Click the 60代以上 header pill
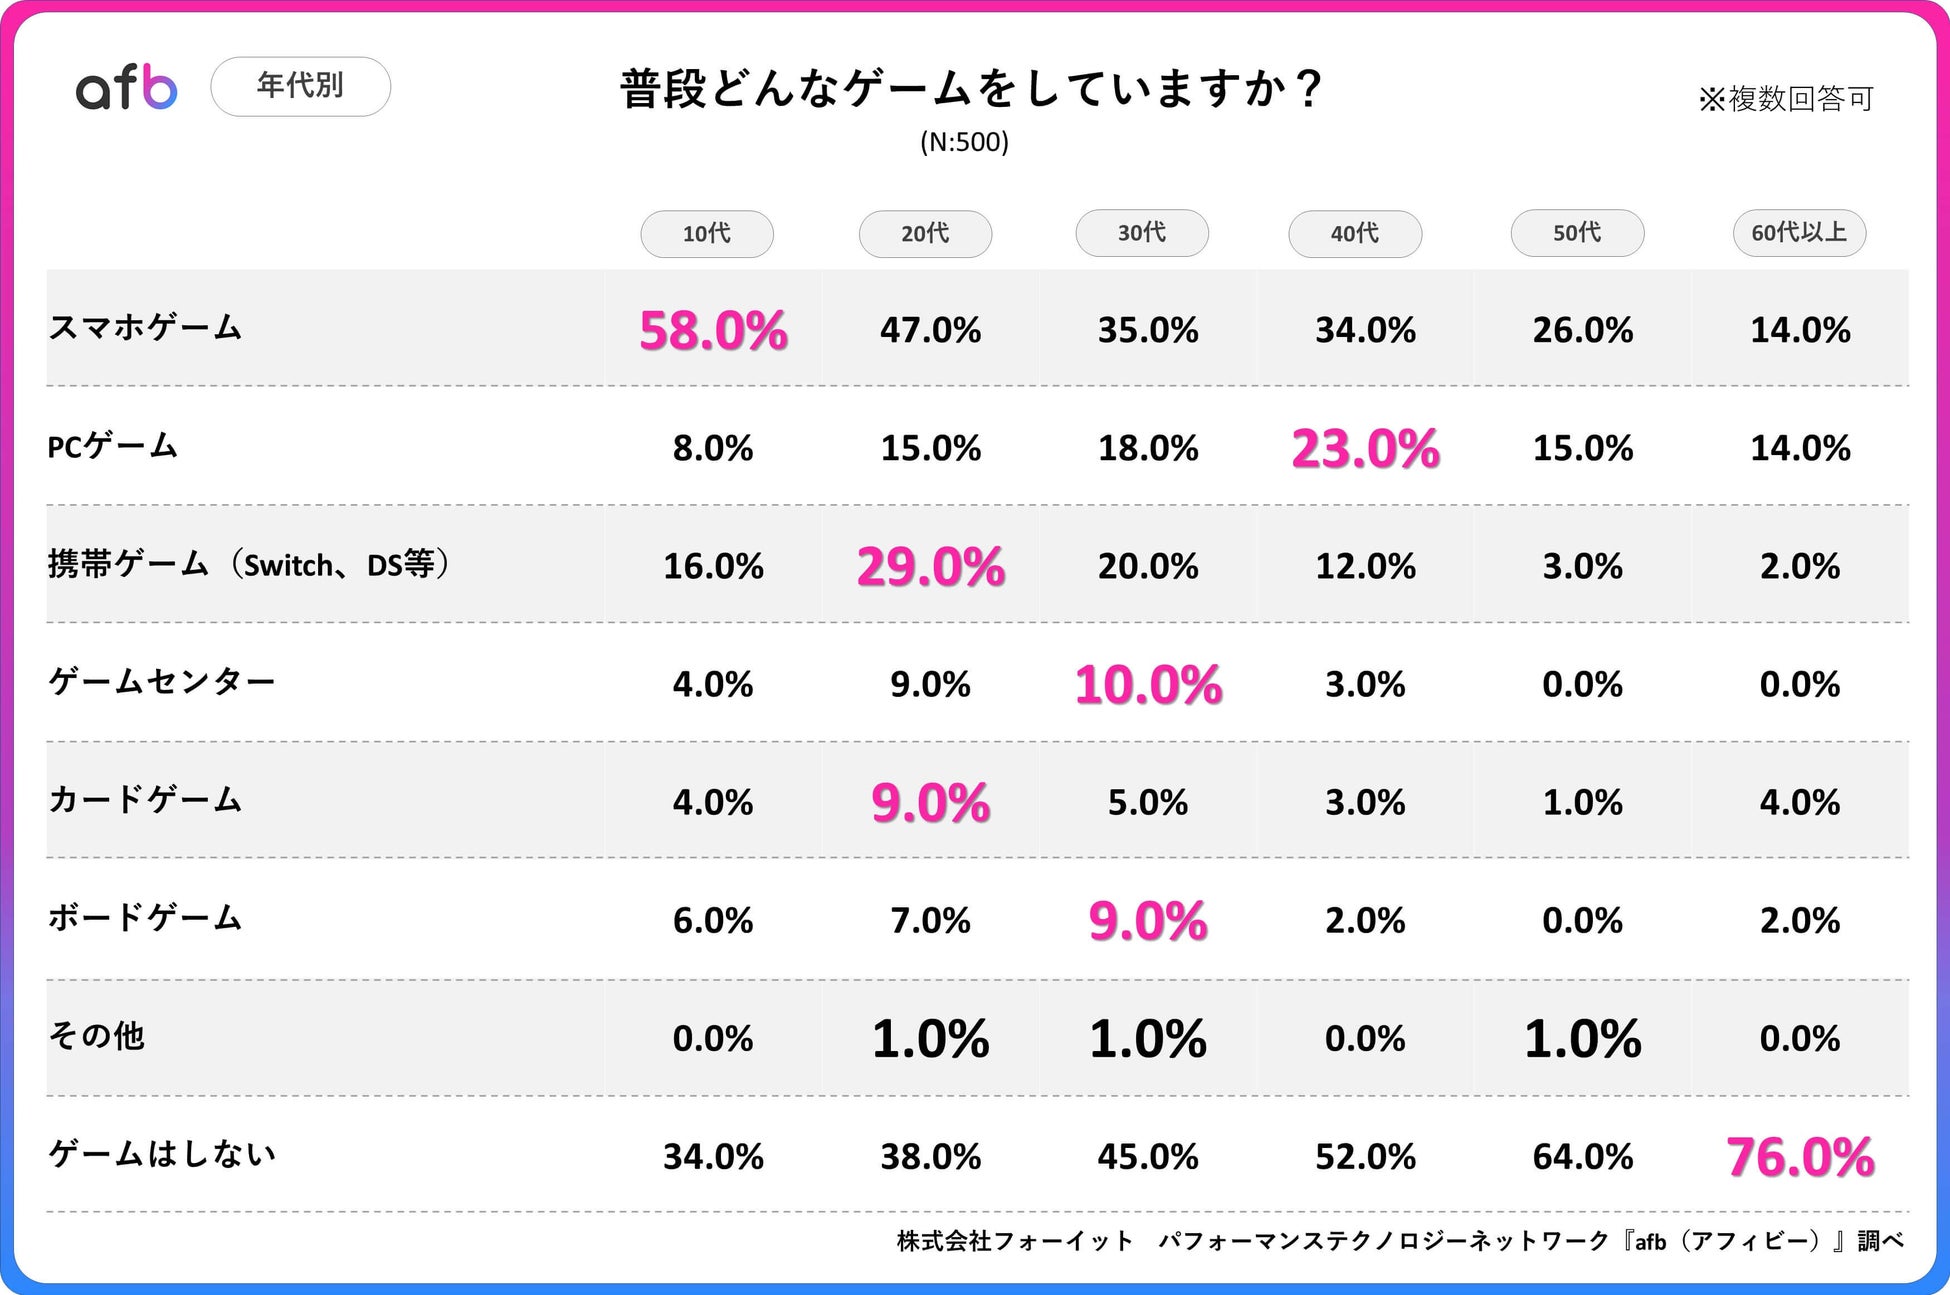Viewport: 1950px width, 1295px height. tap(1799, 233)
